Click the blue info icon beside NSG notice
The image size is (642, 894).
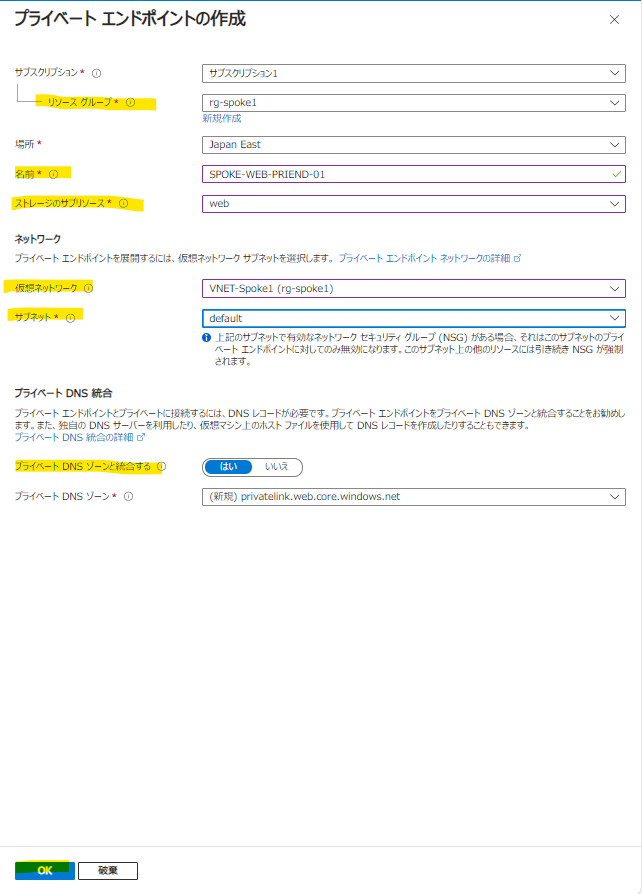[206, 338]
